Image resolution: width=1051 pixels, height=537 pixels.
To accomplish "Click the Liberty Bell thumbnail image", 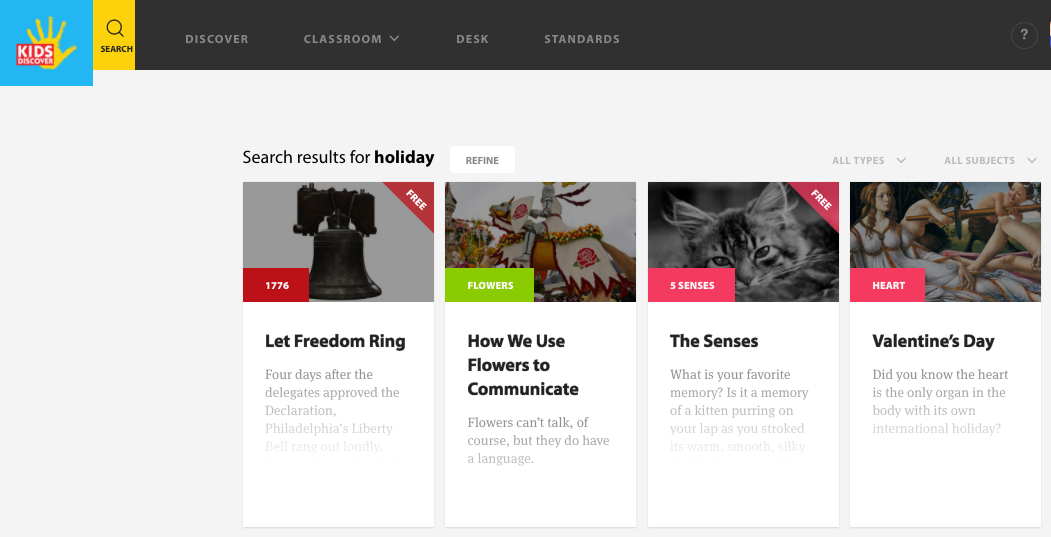I will click(x=338, y=241).
